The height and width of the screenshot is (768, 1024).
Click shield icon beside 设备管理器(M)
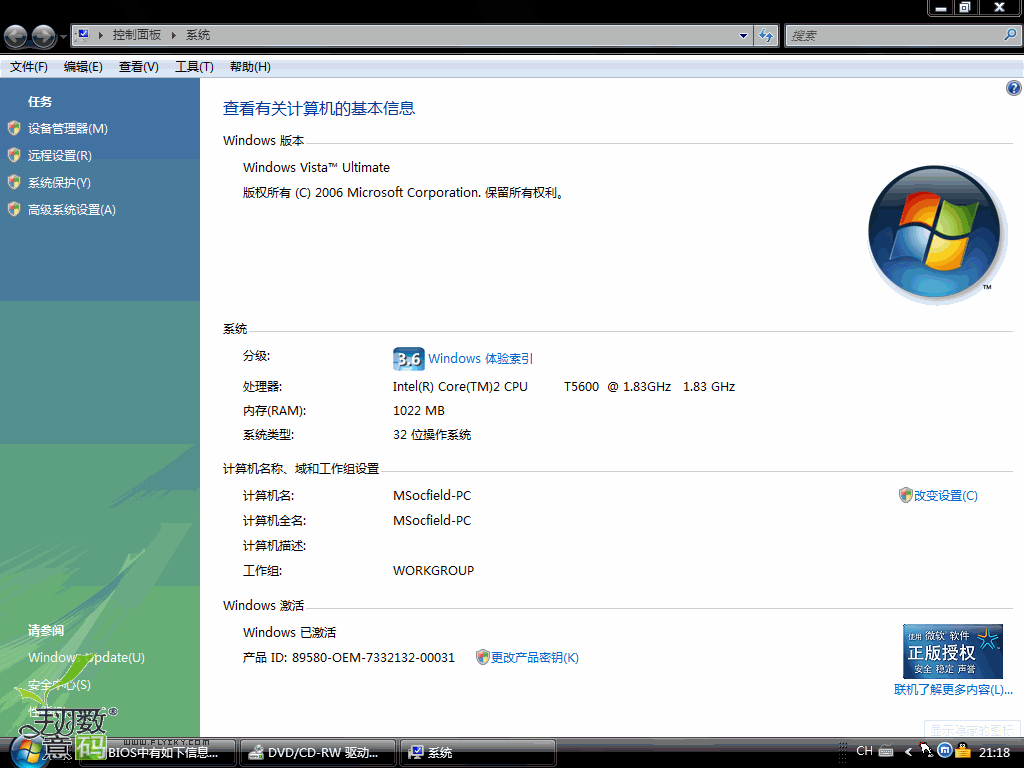(14, 128)
